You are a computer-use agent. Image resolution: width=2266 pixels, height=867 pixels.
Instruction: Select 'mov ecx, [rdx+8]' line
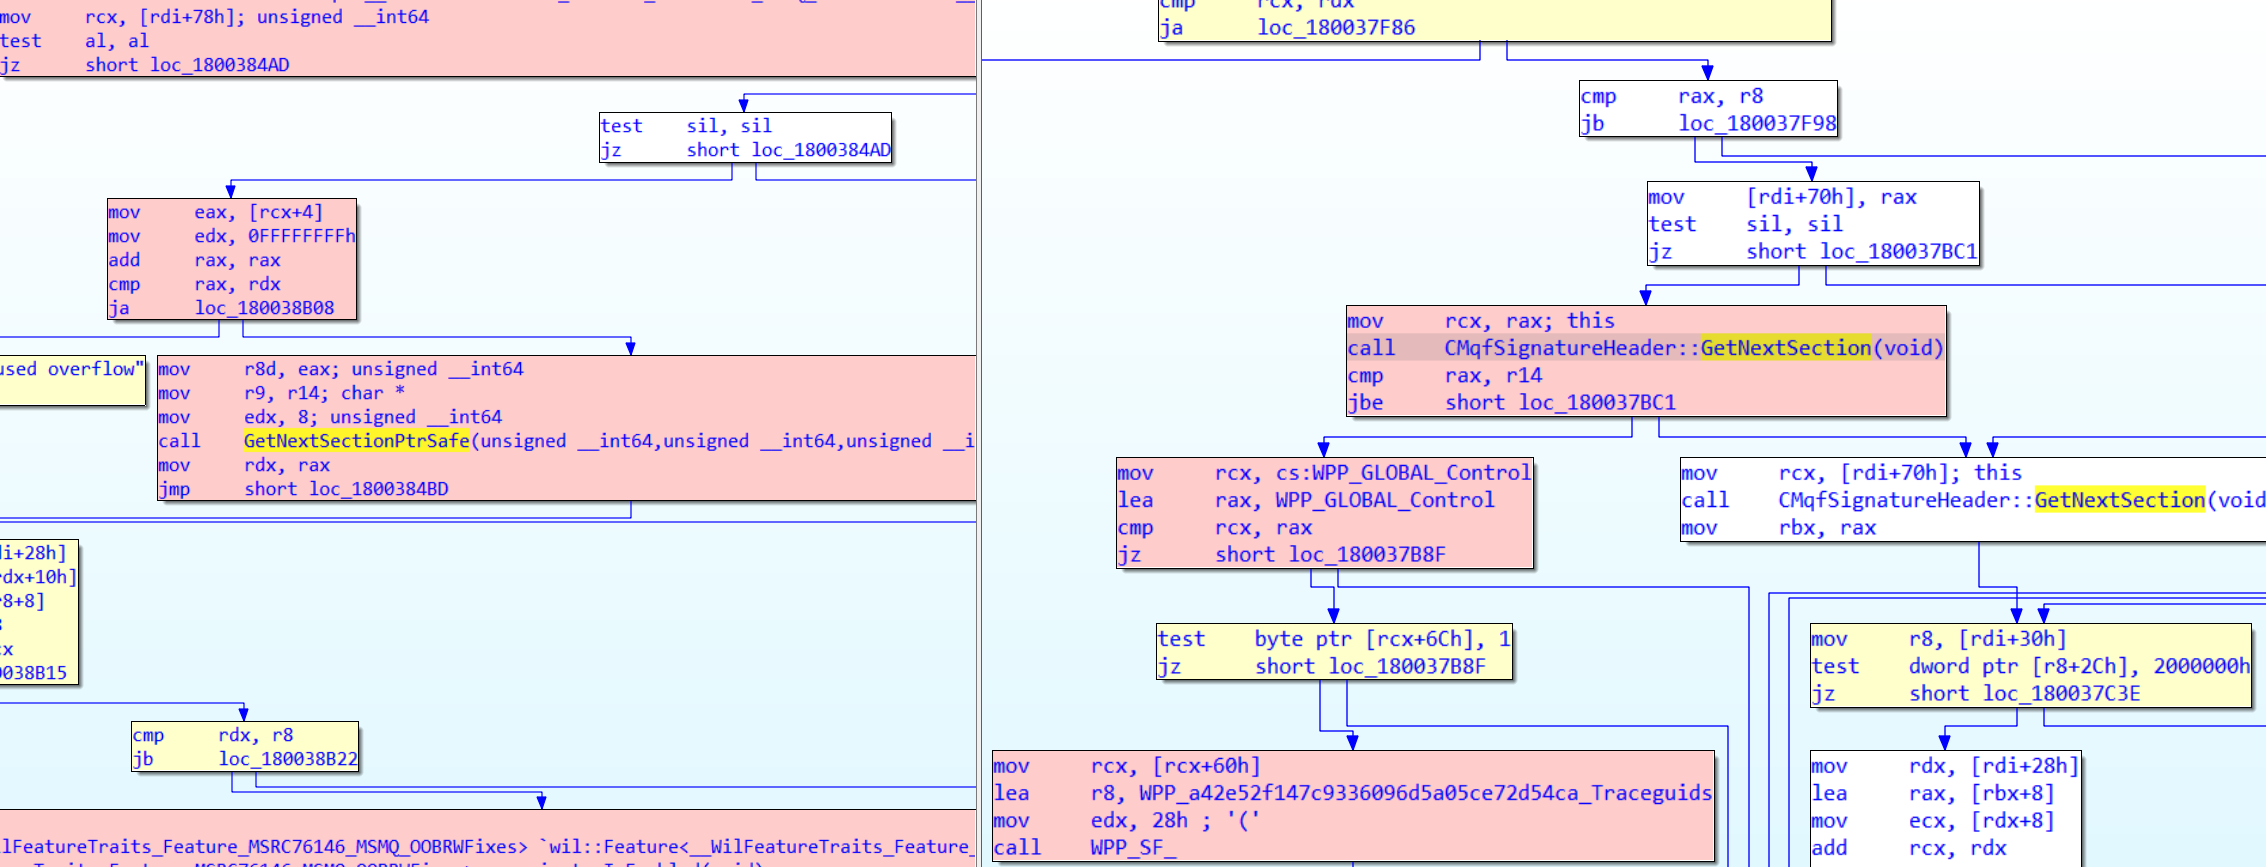[x=1932, y=820]
